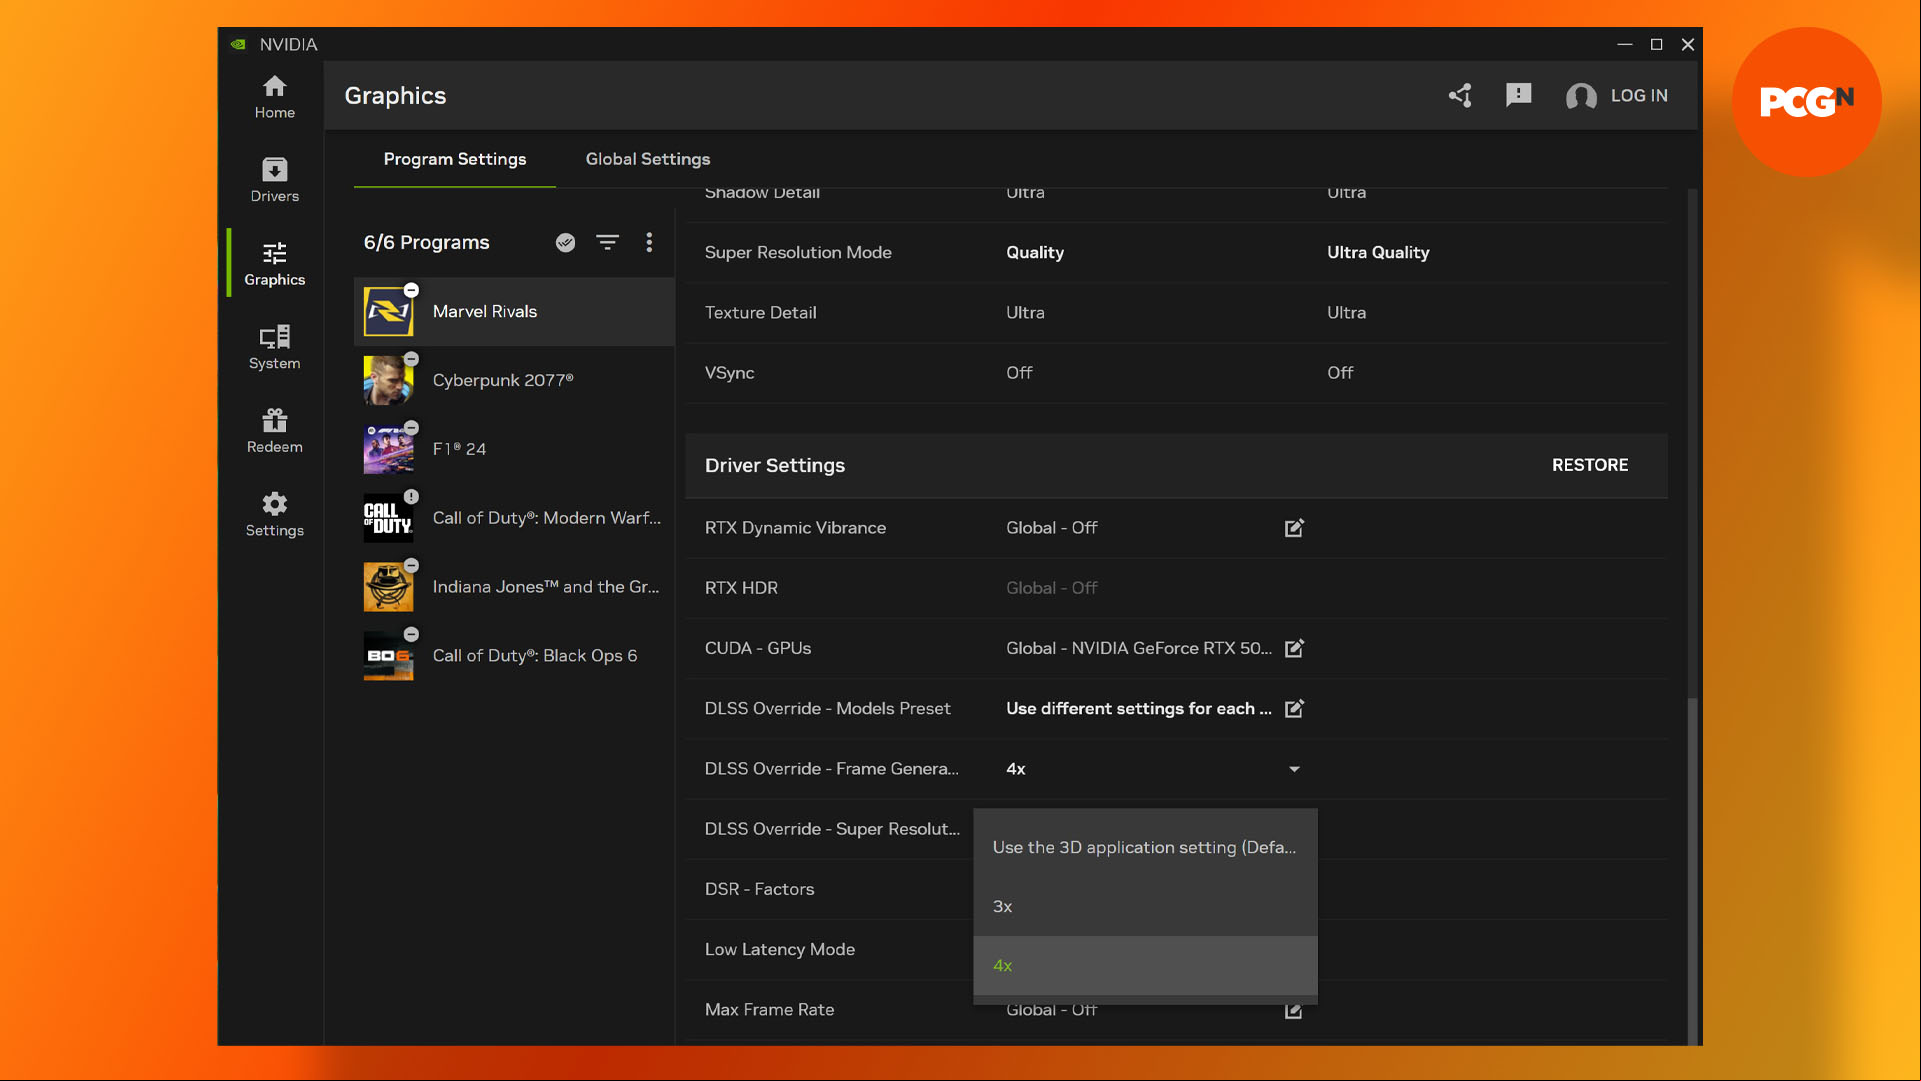The height and width of the screenshot is (1081, 1921).
Task: Click the optimize all programs checkmark icon
Action: click(566, 242)
